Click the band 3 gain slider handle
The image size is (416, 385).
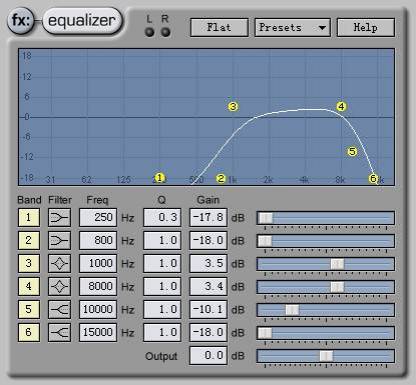(337, 264)
